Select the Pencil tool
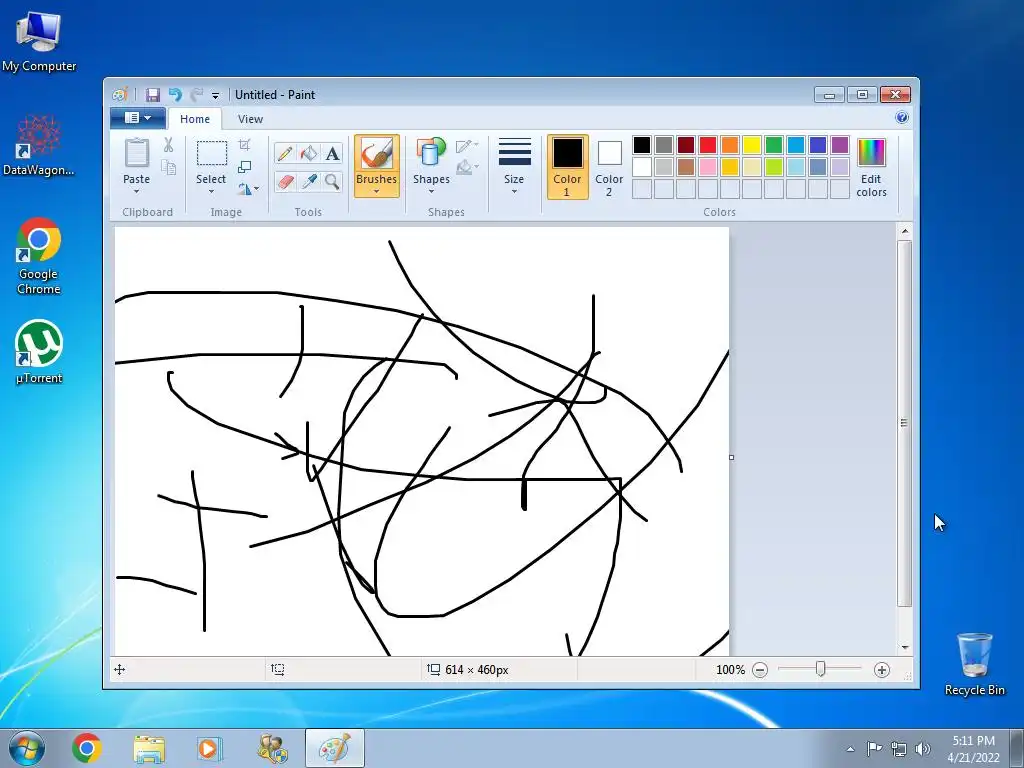Viewport: 1024px width, 768px height. click(285, 153)
